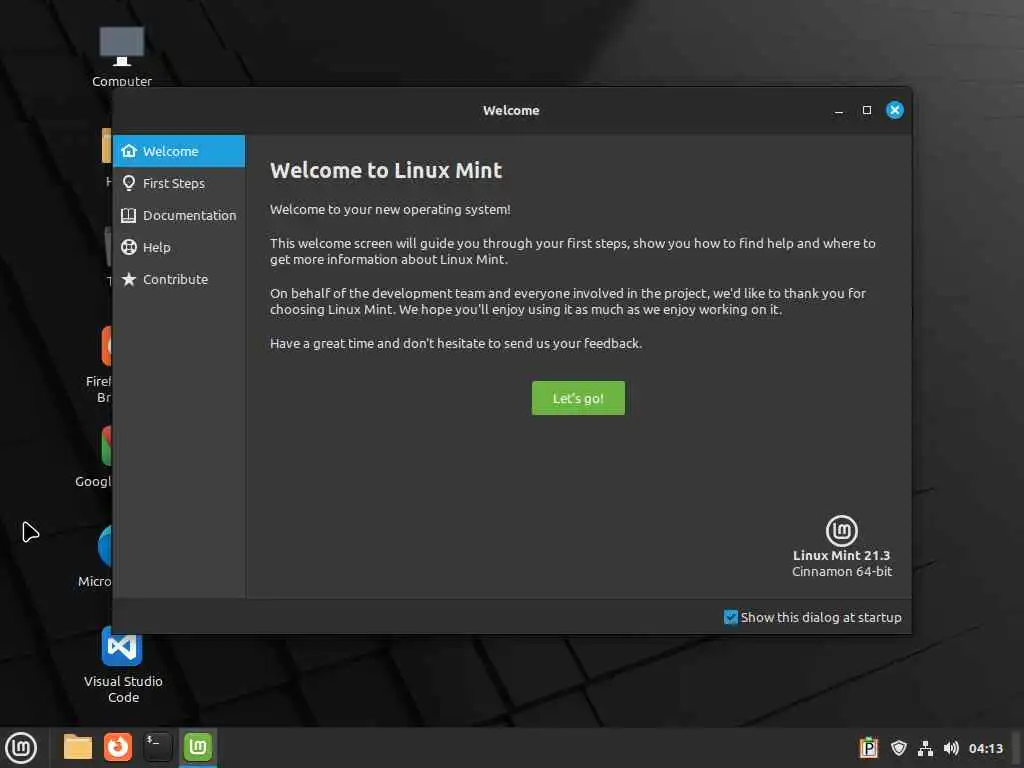The image size is (1024, 768).
Task: Click the lifebuoy icon beside Help
Action: pos(129,248)
